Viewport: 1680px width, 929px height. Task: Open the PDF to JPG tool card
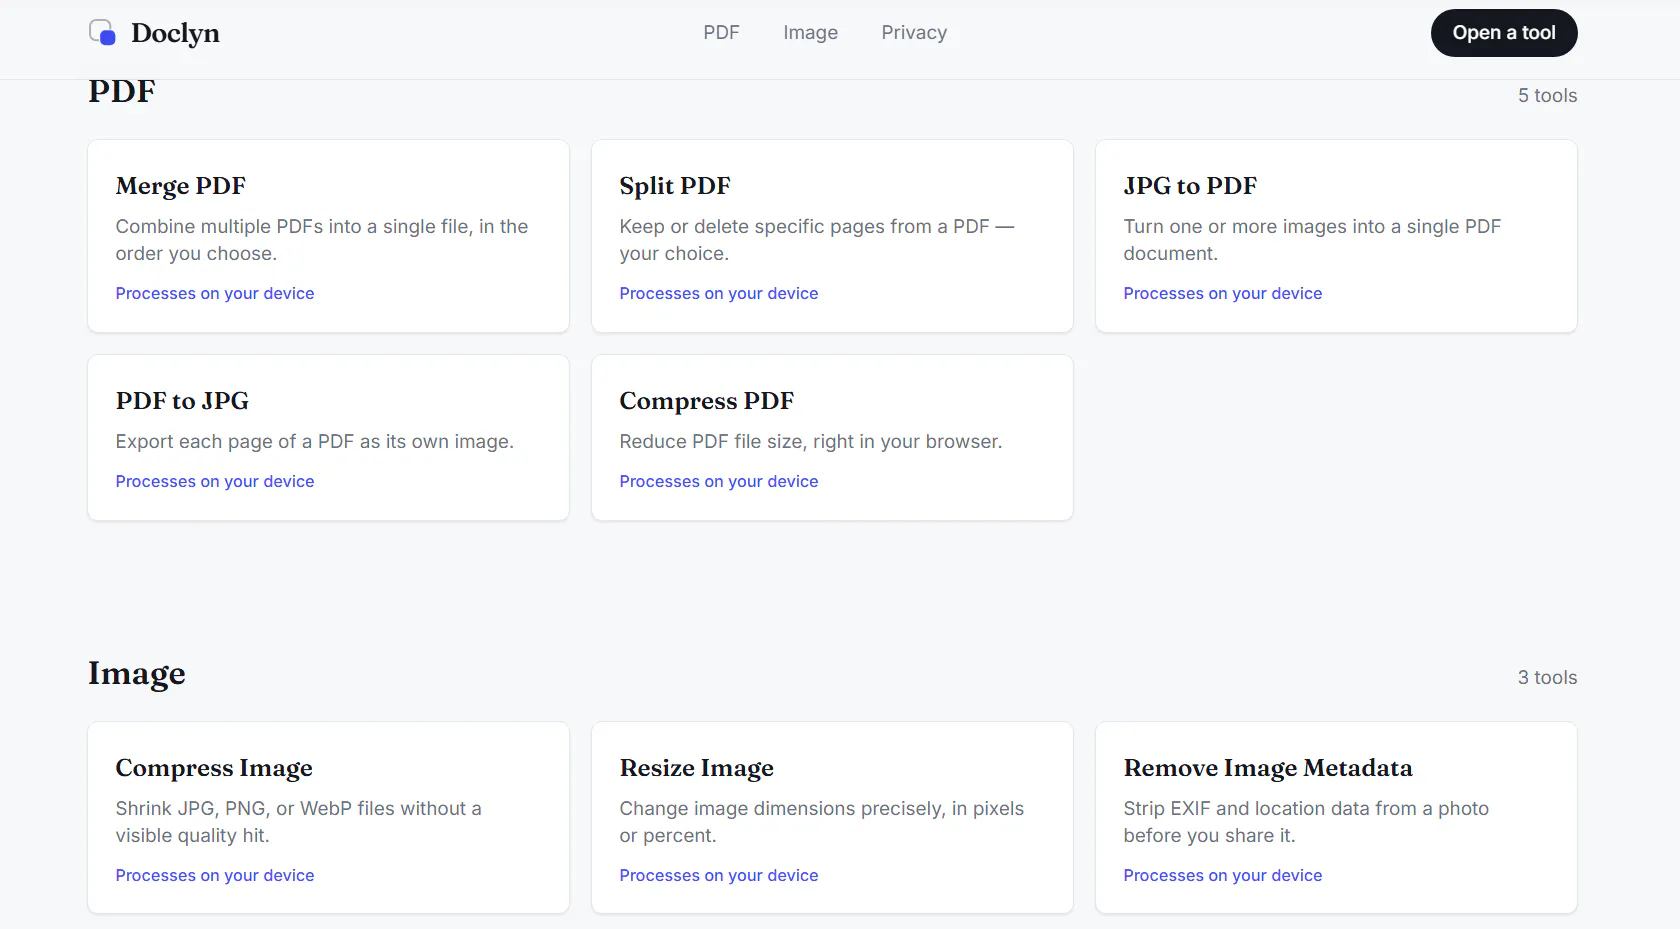[328, 437]
